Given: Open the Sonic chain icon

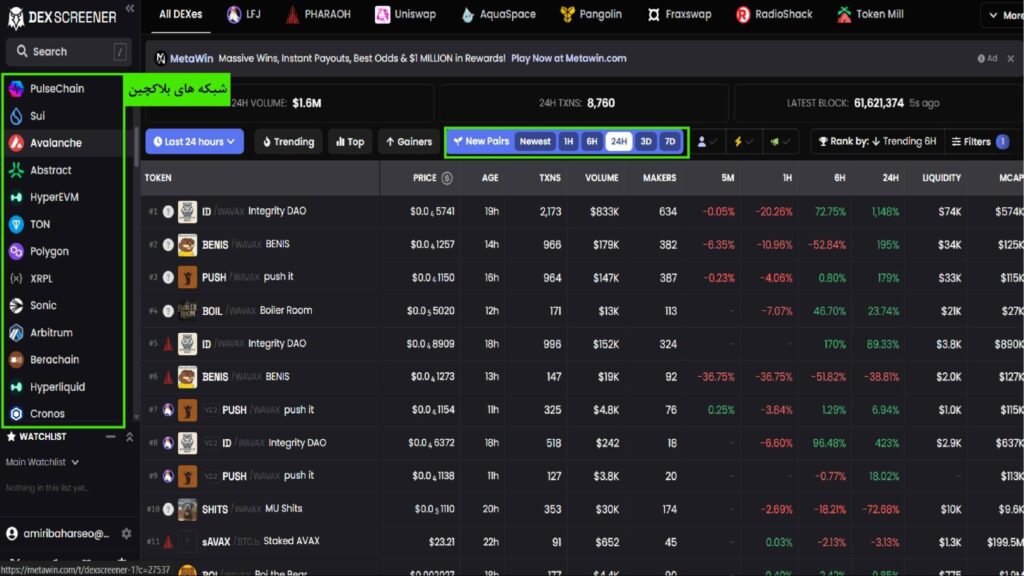Looking at the screenshot, I should click(x=16, y=305).
